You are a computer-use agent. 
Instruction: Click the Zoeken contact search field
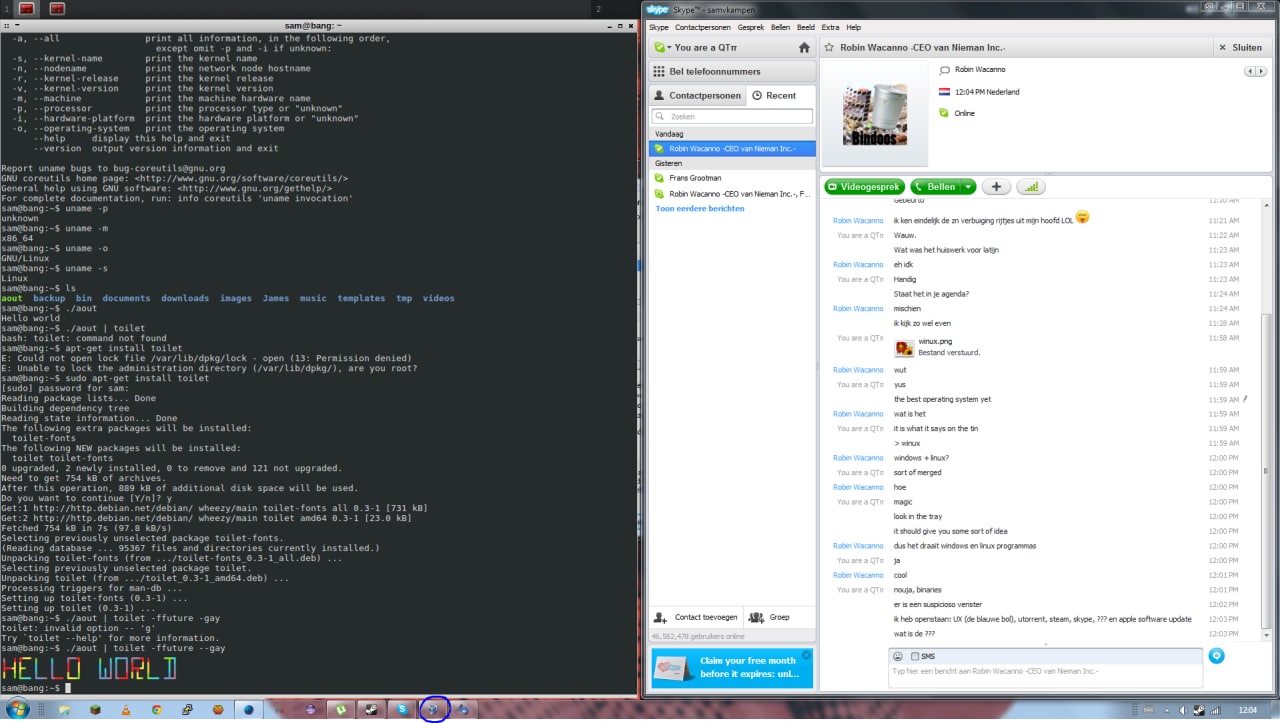[732, 117]
